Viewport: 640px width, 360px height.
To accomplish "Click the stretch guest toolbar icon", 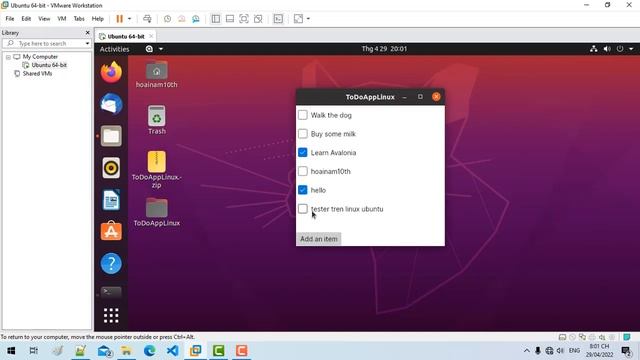I will coord(298,19).
